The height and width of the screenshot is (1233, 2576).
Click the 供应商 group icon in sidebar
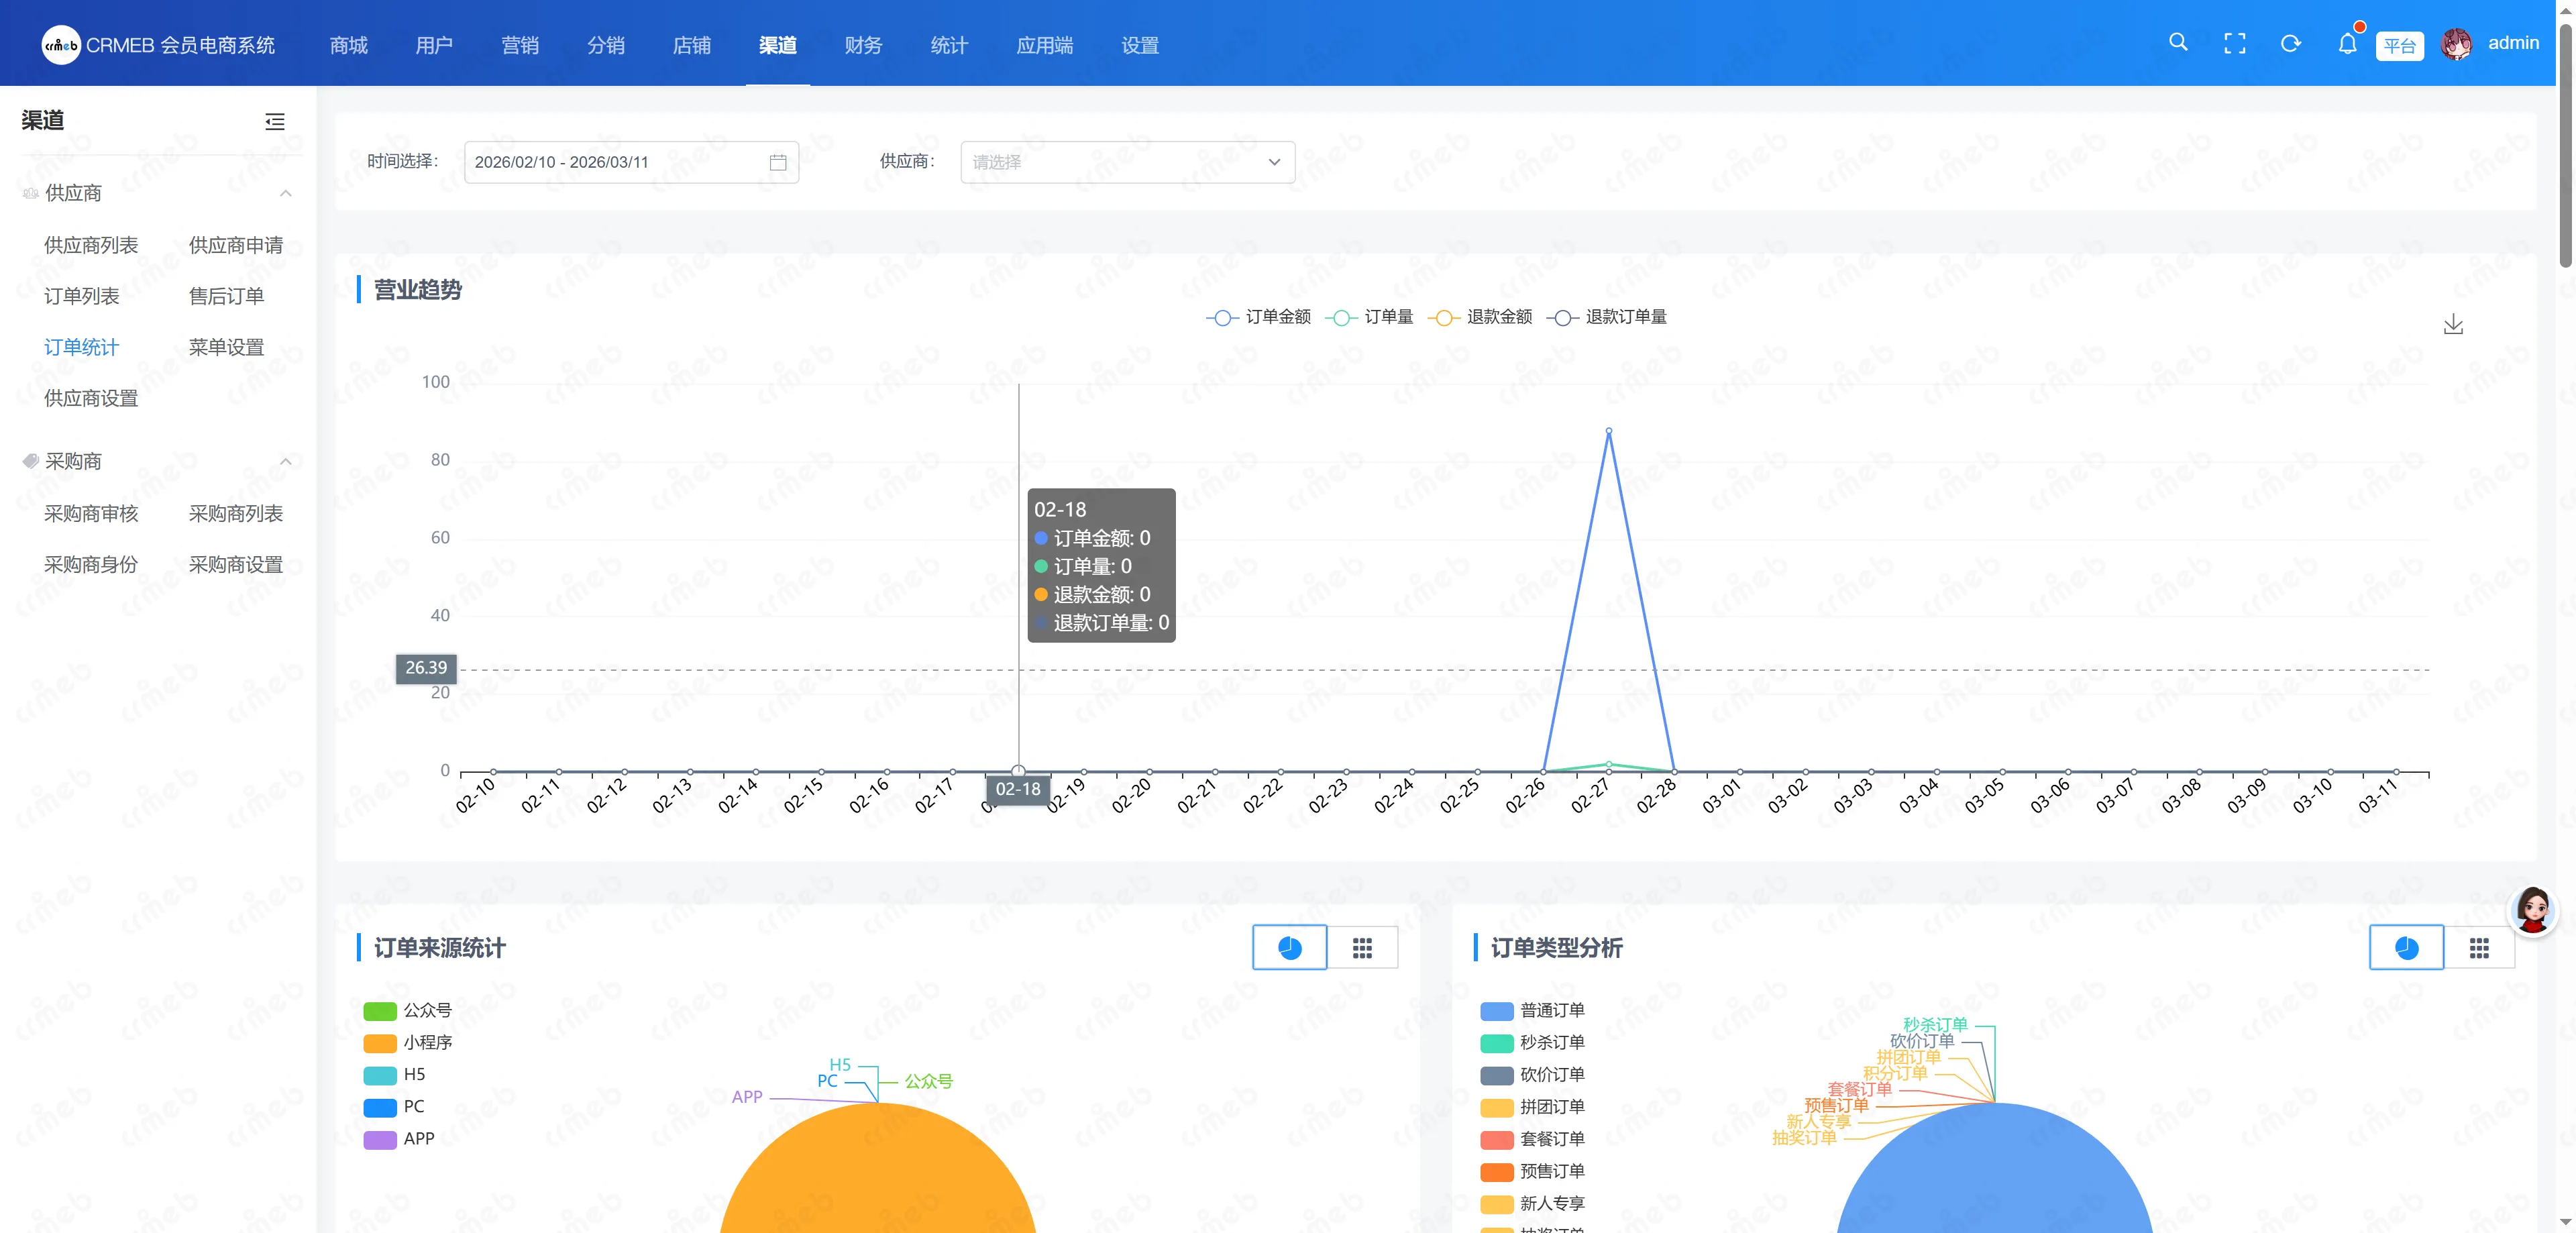tap(31, 193)
